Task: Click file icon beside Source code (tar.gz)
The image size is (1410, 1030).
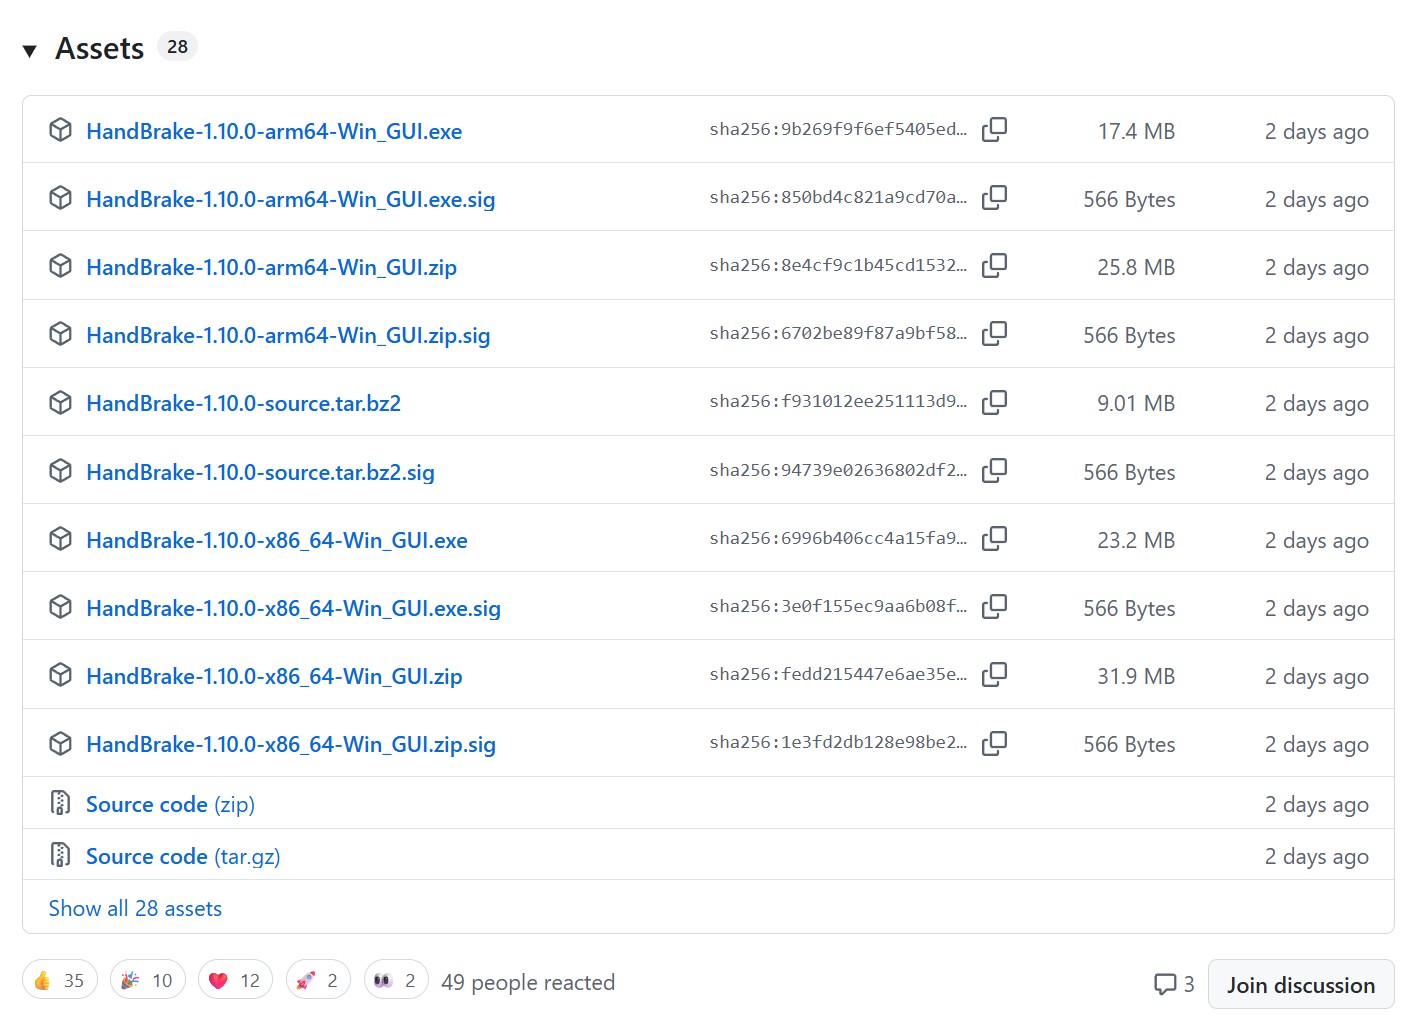Action: point(60,854)
